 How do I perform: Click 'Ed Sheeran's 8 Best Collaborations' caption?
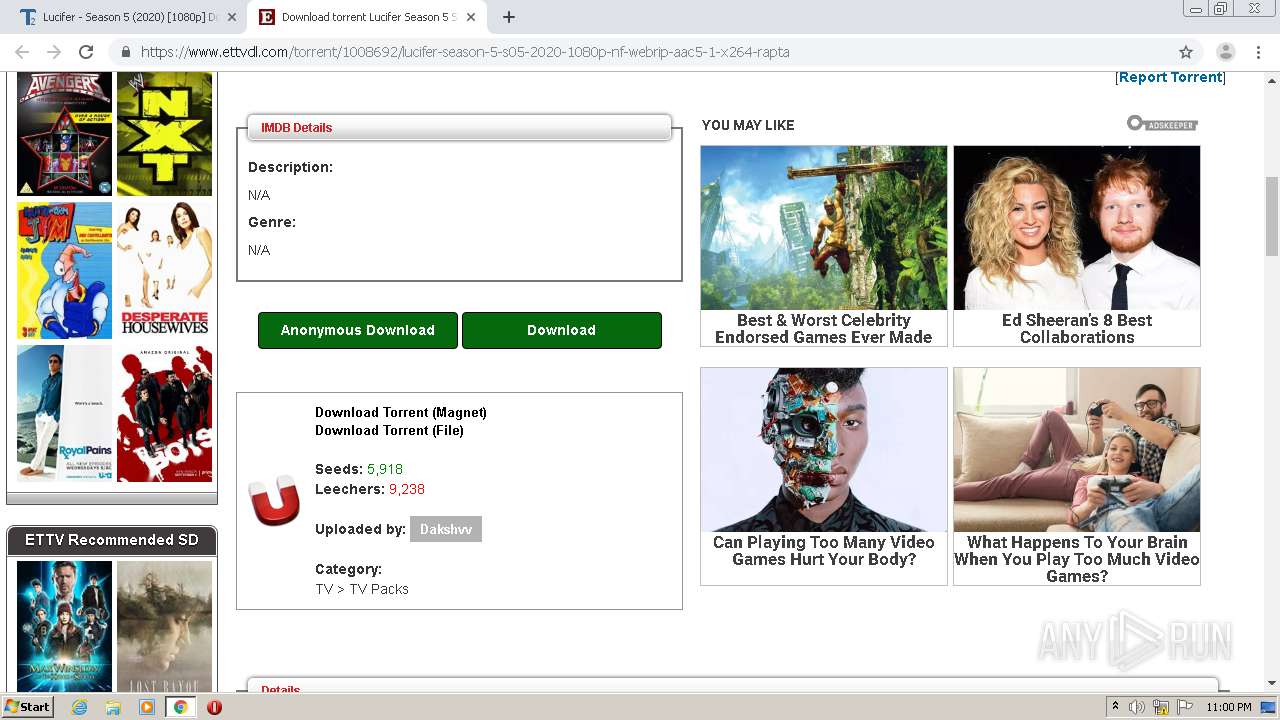(x=1077, y=328)
